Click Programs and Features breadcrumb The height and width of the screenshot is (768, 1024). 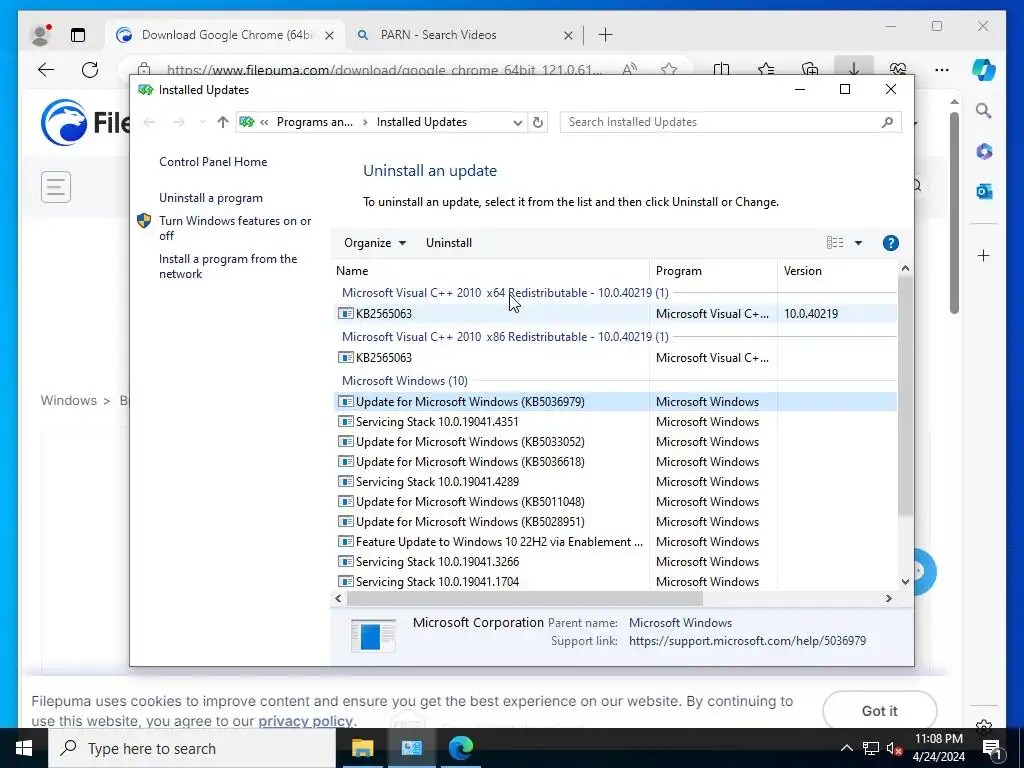point(314,122)
